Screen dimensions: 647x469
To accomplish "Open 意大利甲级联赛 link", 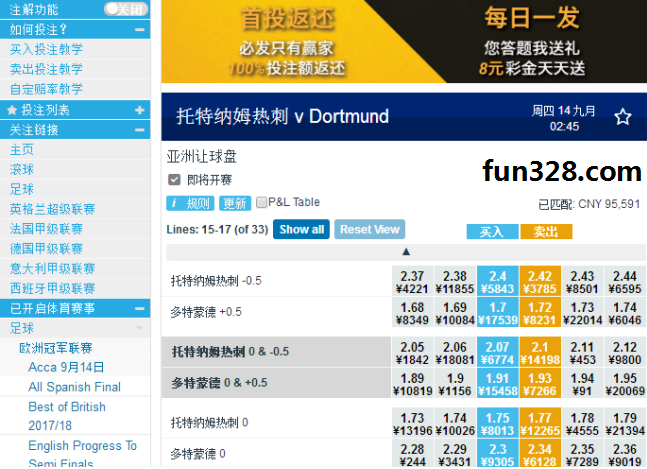I will [52, 269].
